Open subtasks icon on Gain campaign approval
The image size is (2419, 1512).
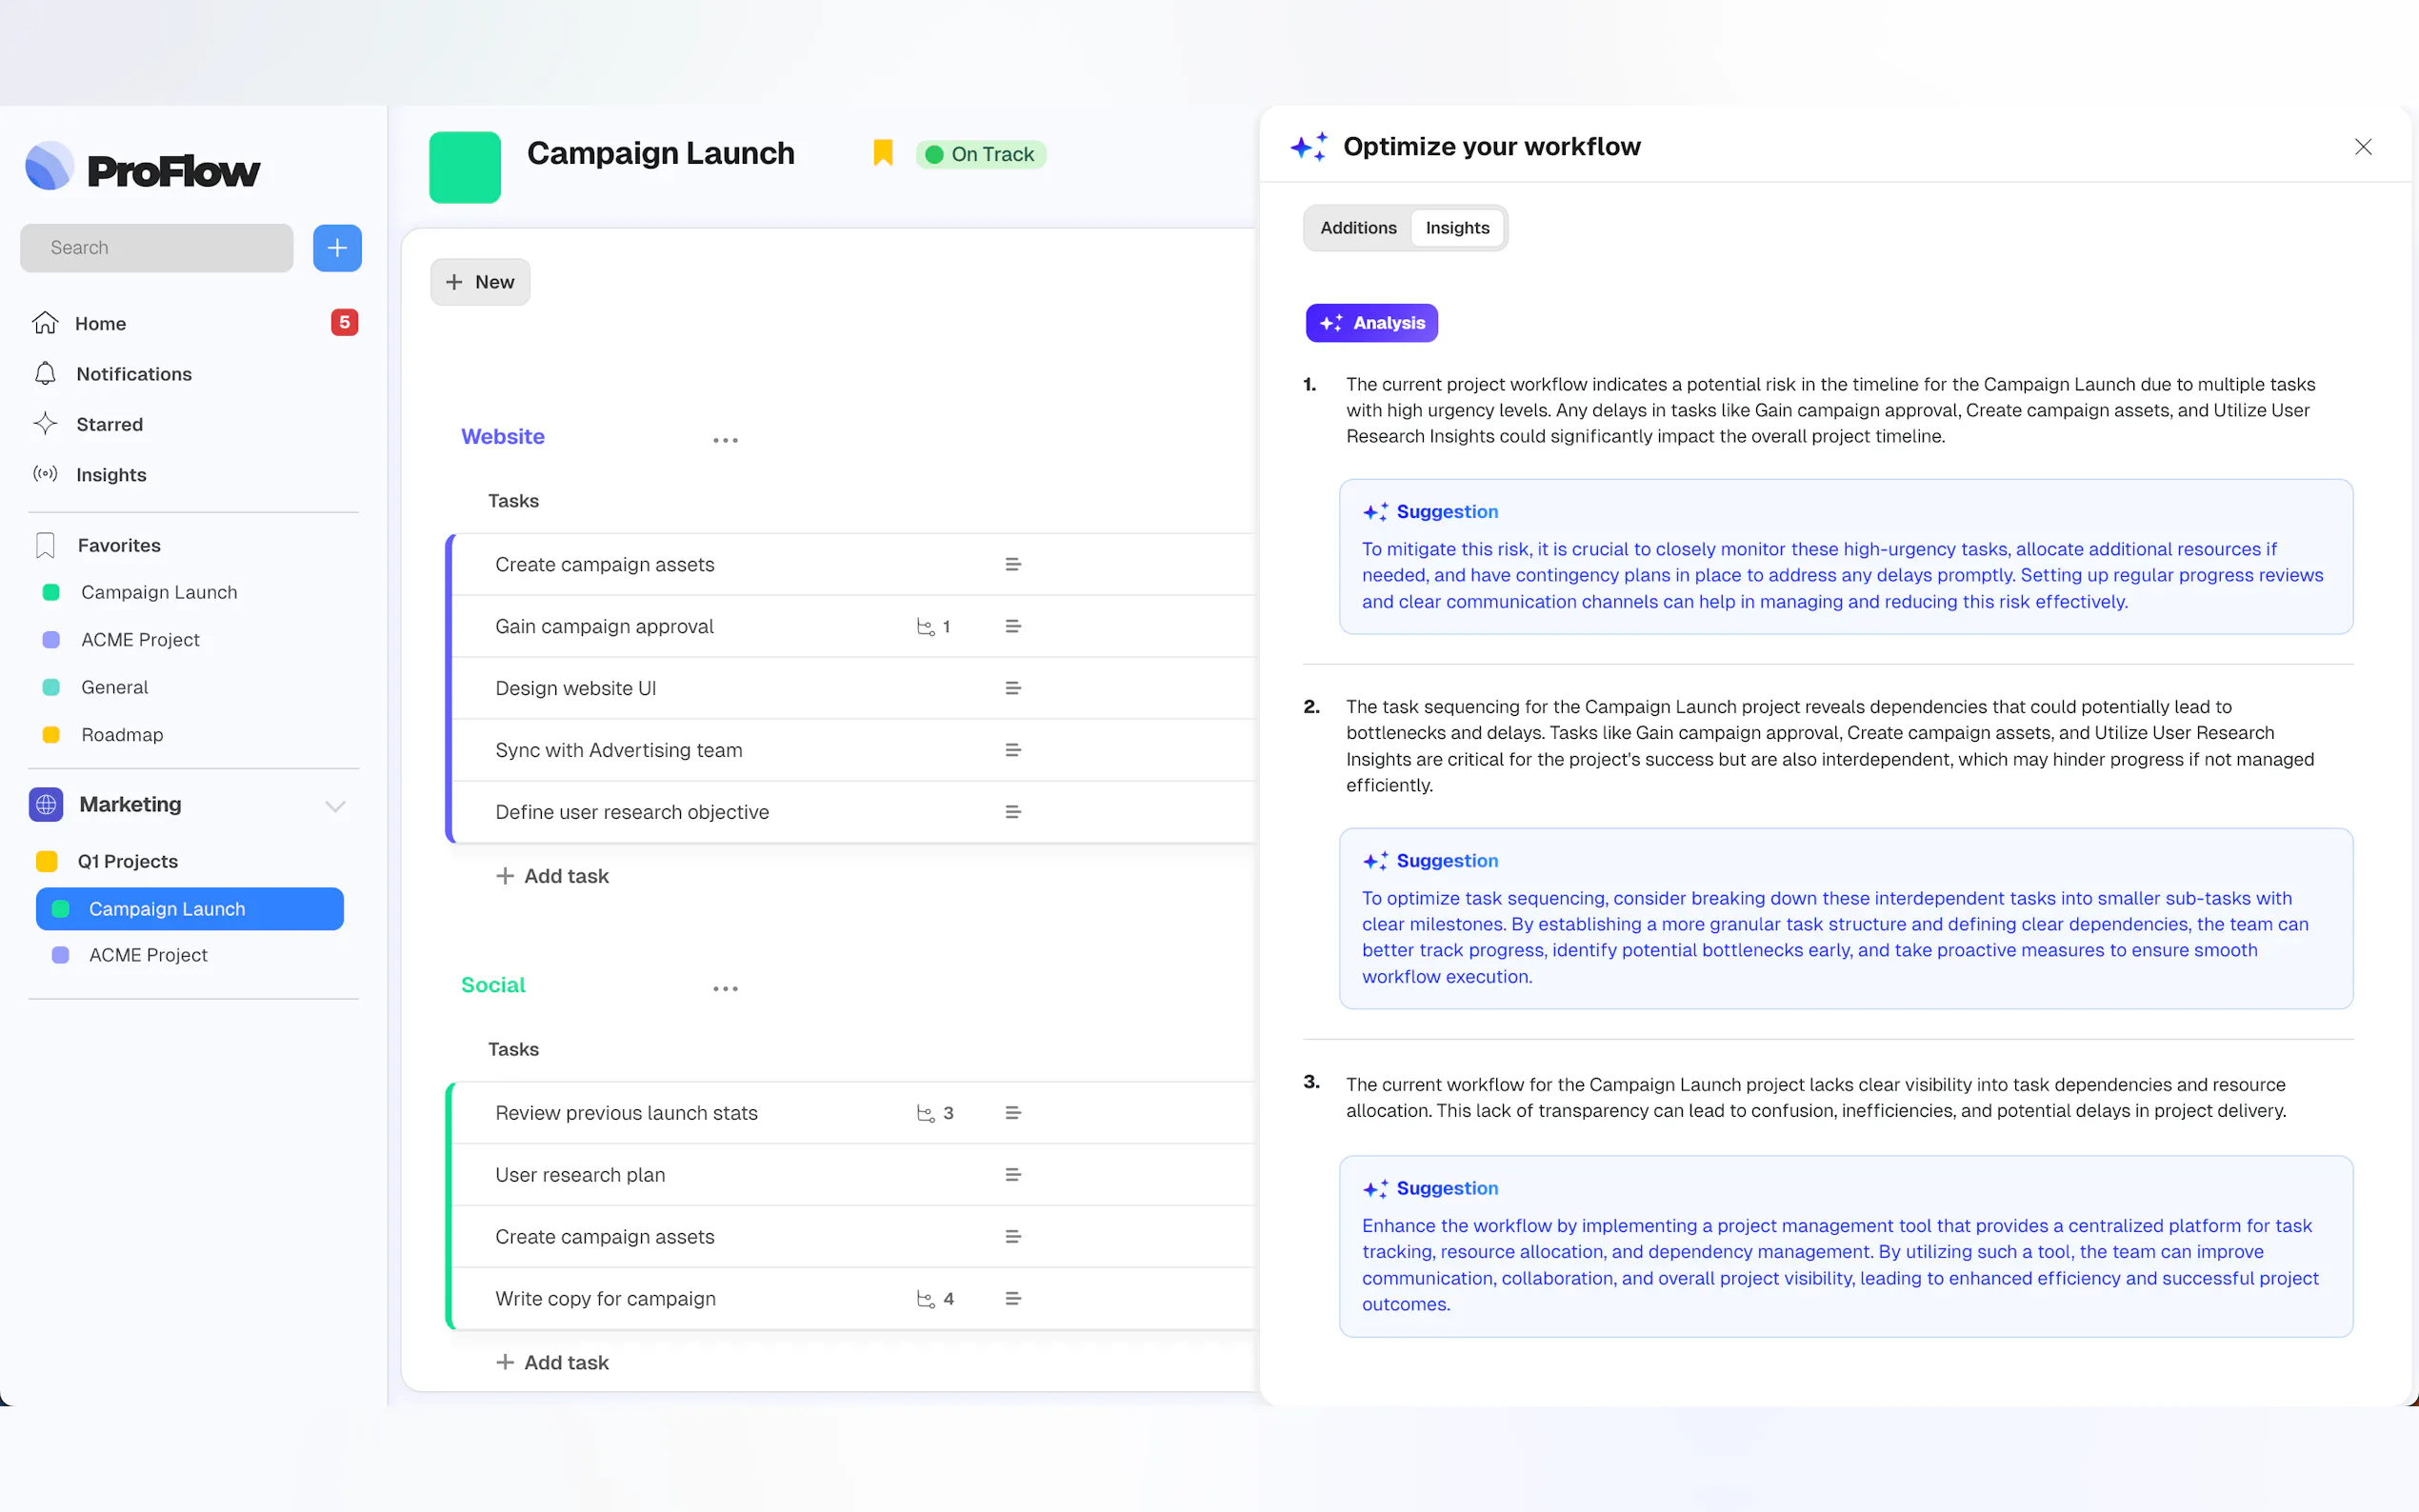[x=926, y=627]
